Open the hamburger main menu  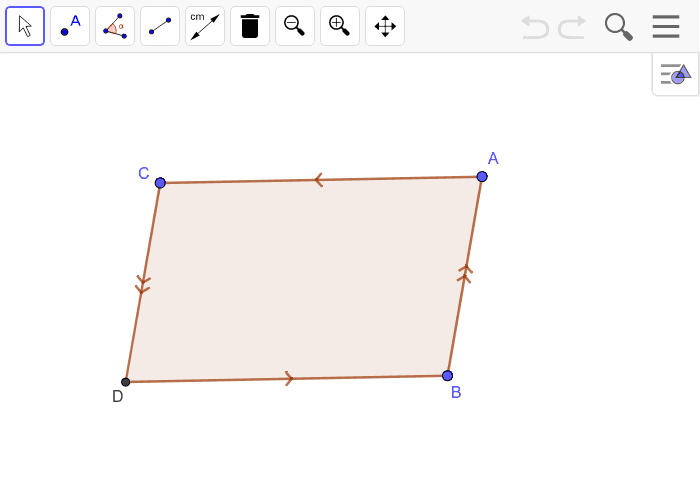(x=666, y=27)
